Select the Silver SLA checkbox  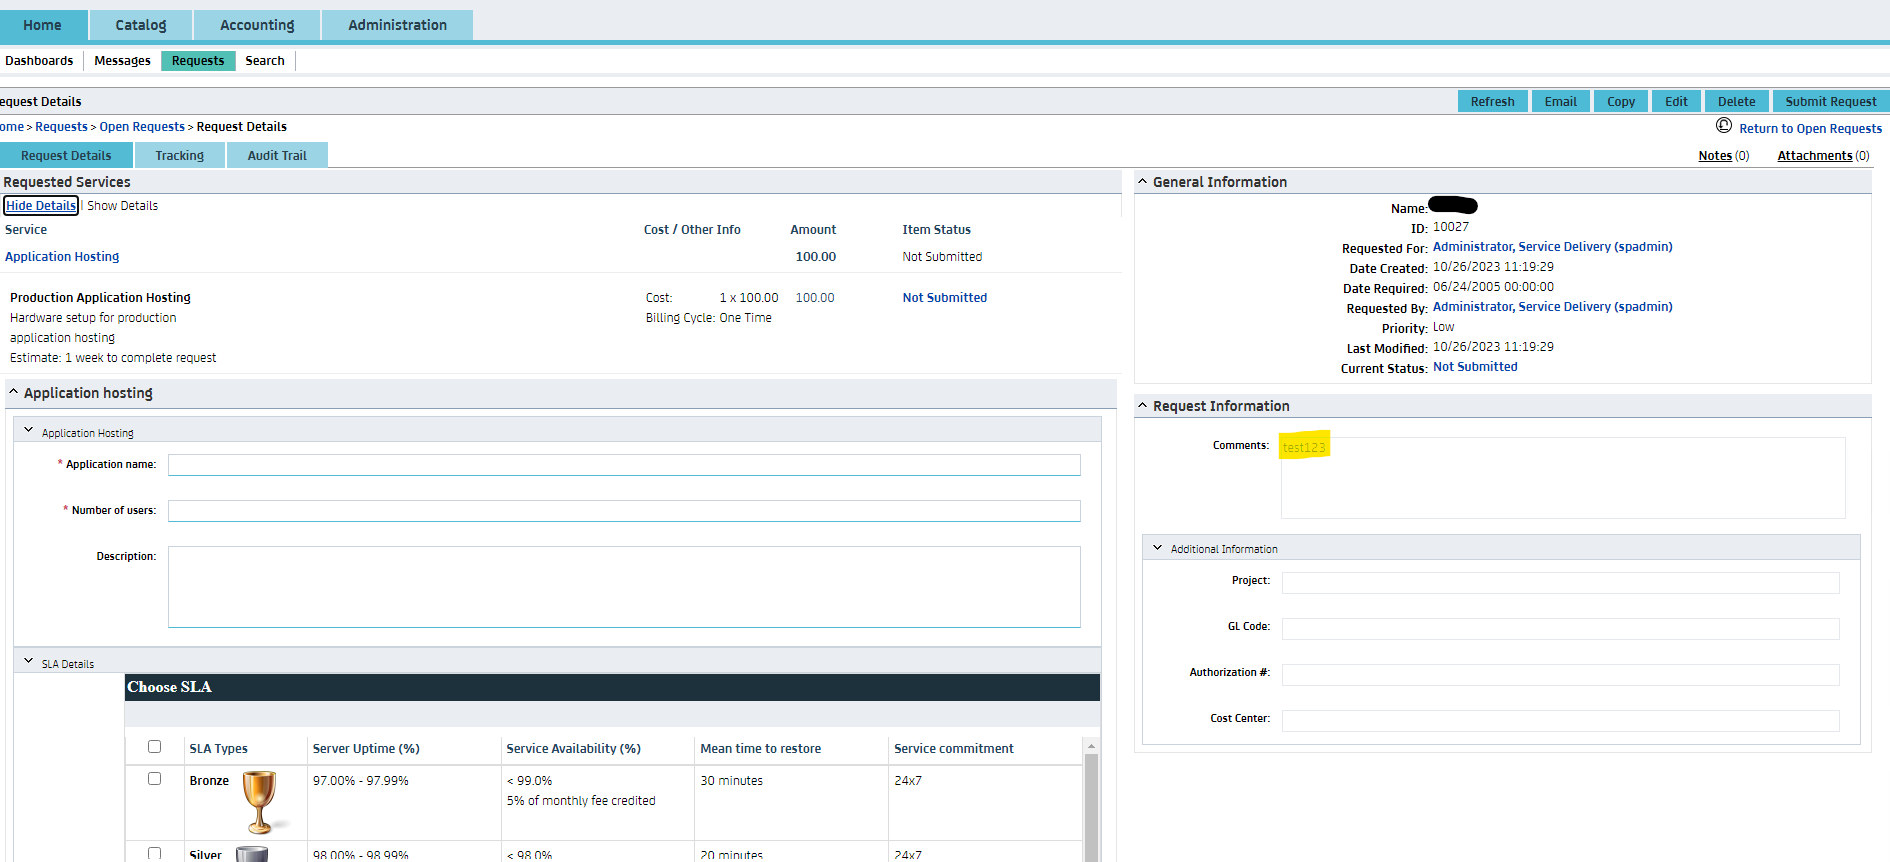point(154,853)
